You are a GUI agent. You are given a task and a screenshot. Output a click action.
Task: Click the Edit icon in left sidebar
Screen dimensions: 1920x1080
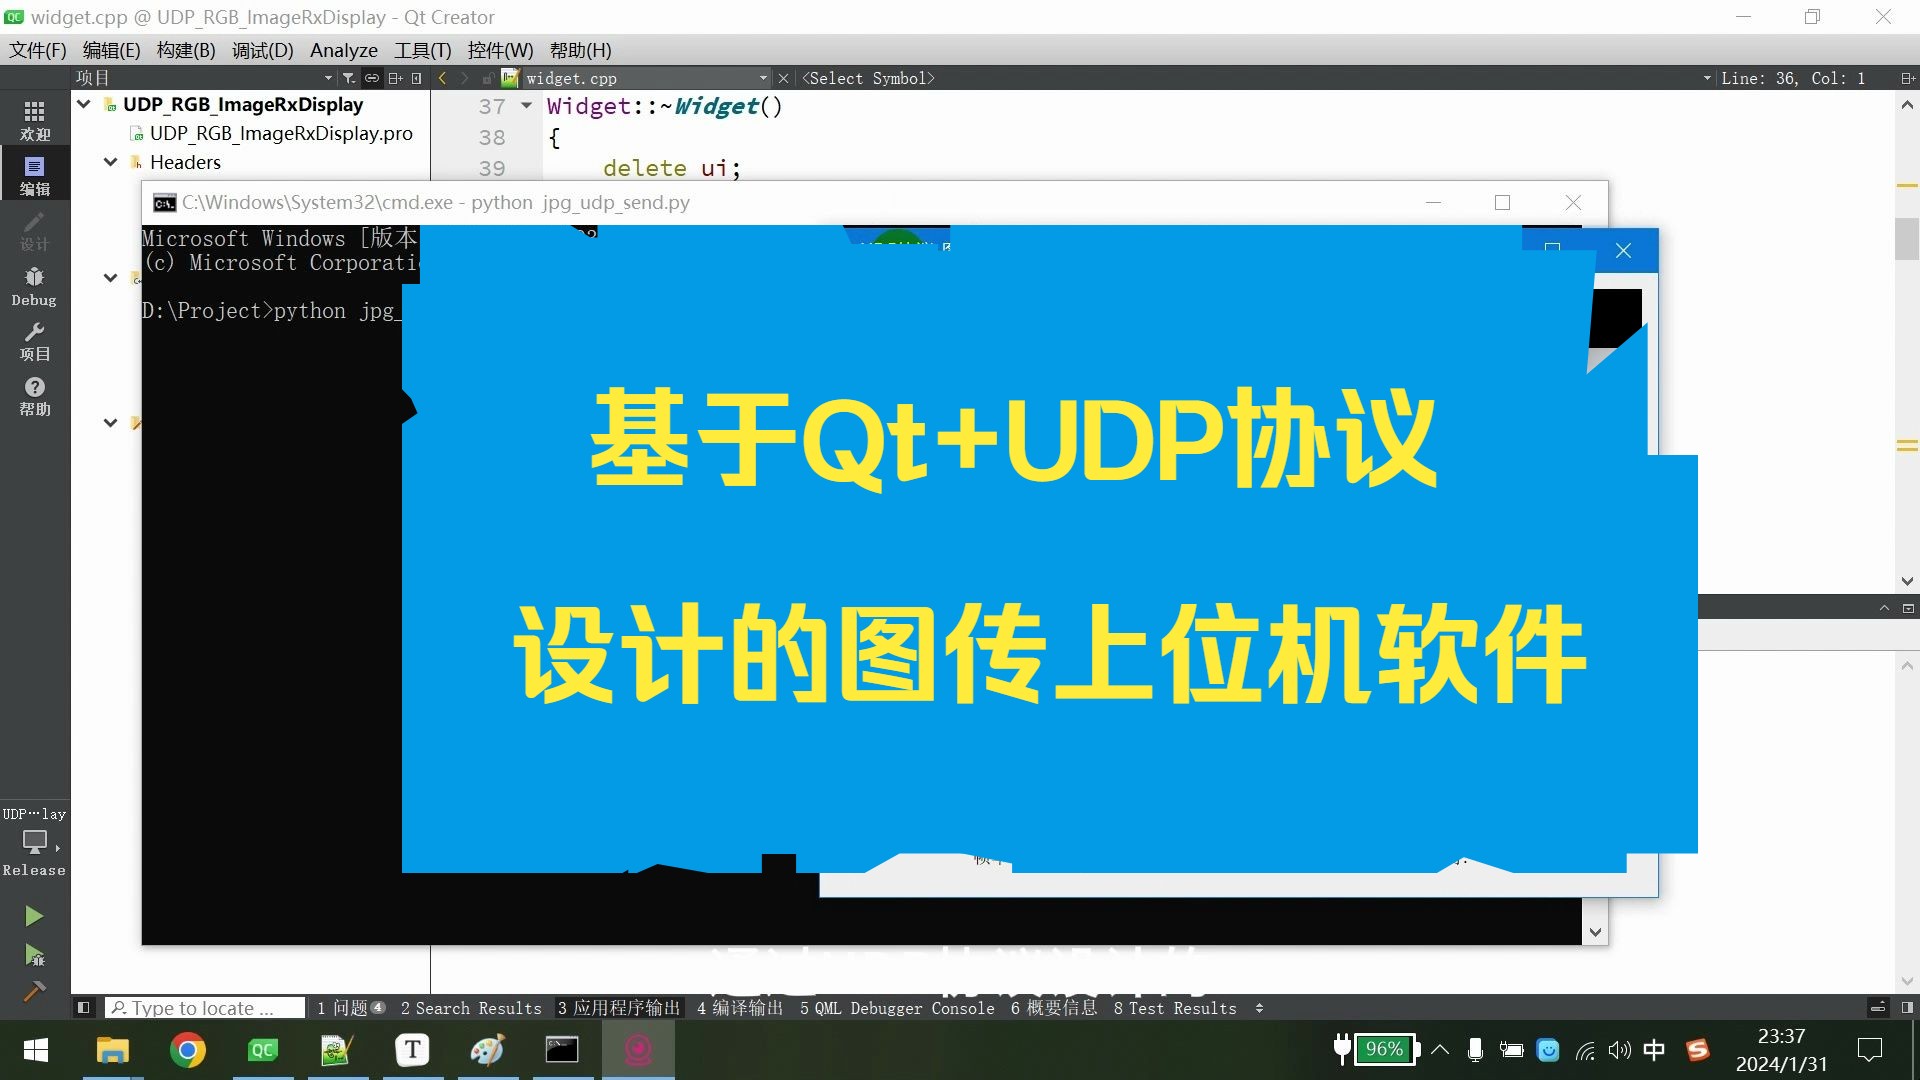(x=34, y=171)
